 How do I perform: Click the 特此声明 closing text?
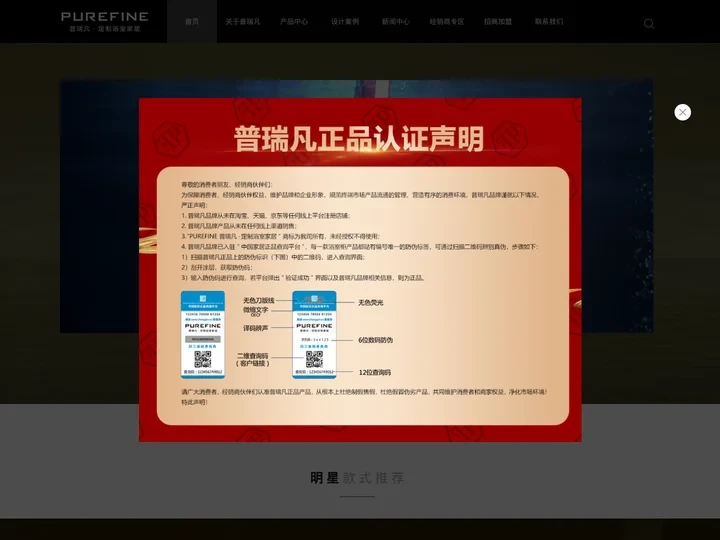pos(194,402)
